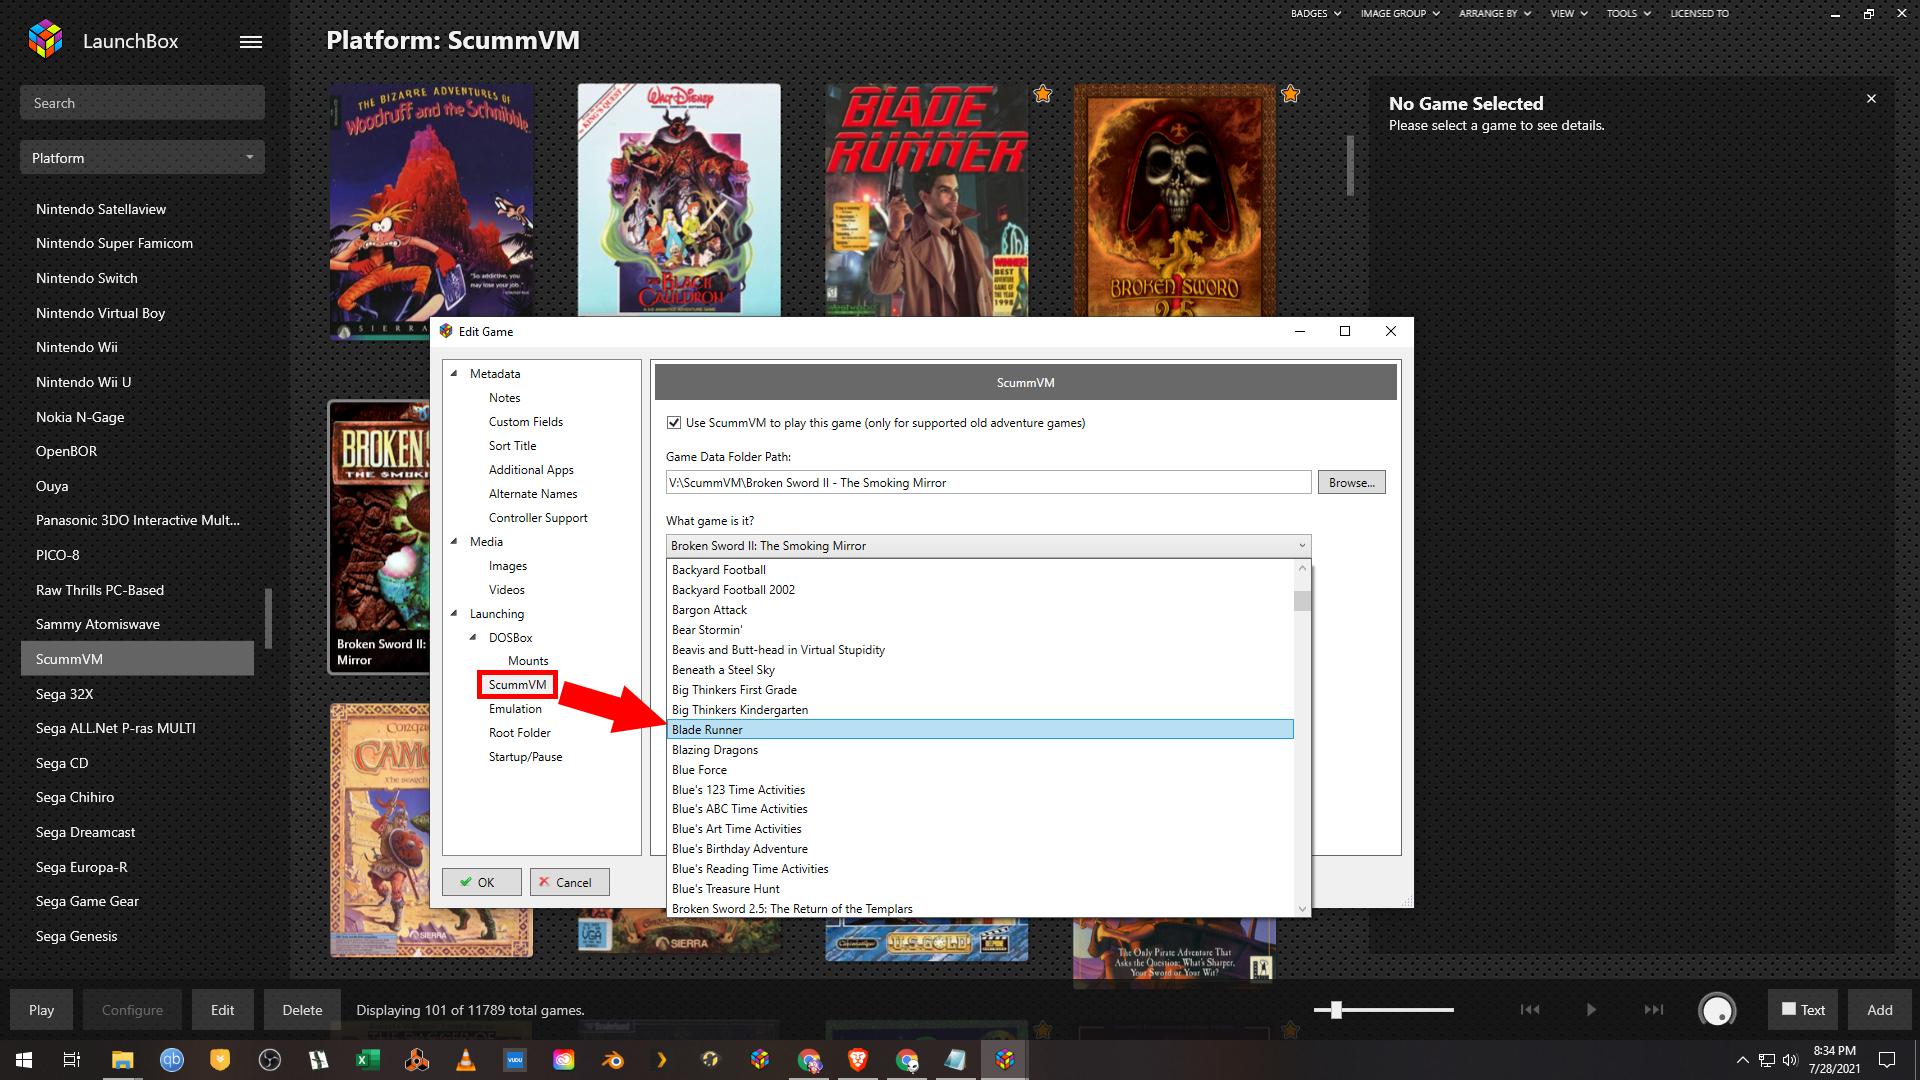
Task: Open OBS Studio from taskbar
Action: [x=270, y=1060]
